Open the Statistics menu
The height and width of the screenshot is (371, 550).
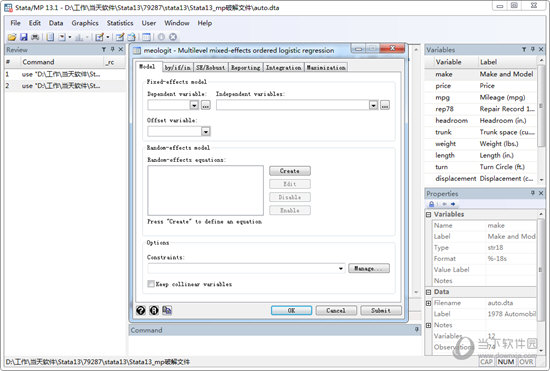120,23
